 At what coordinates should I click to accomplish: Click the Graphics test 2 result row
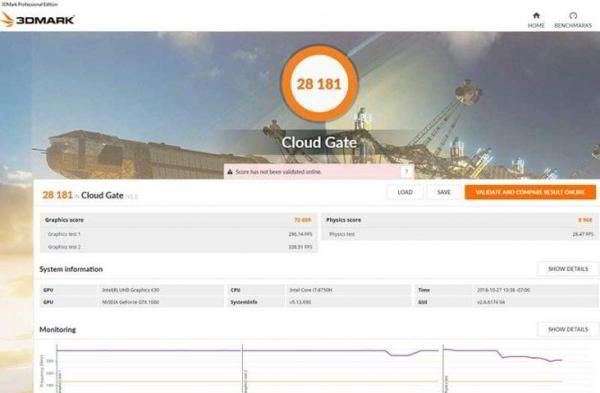click(x=178, y=247)
